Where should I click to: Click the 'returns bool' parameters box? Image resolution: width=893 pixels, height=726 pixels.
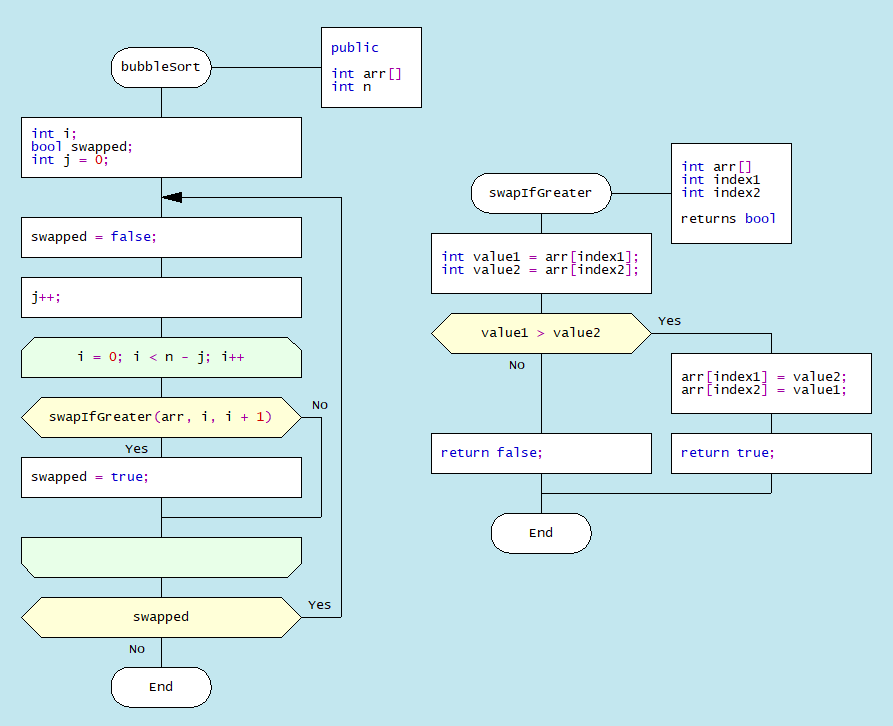click(x=731, y=193)
